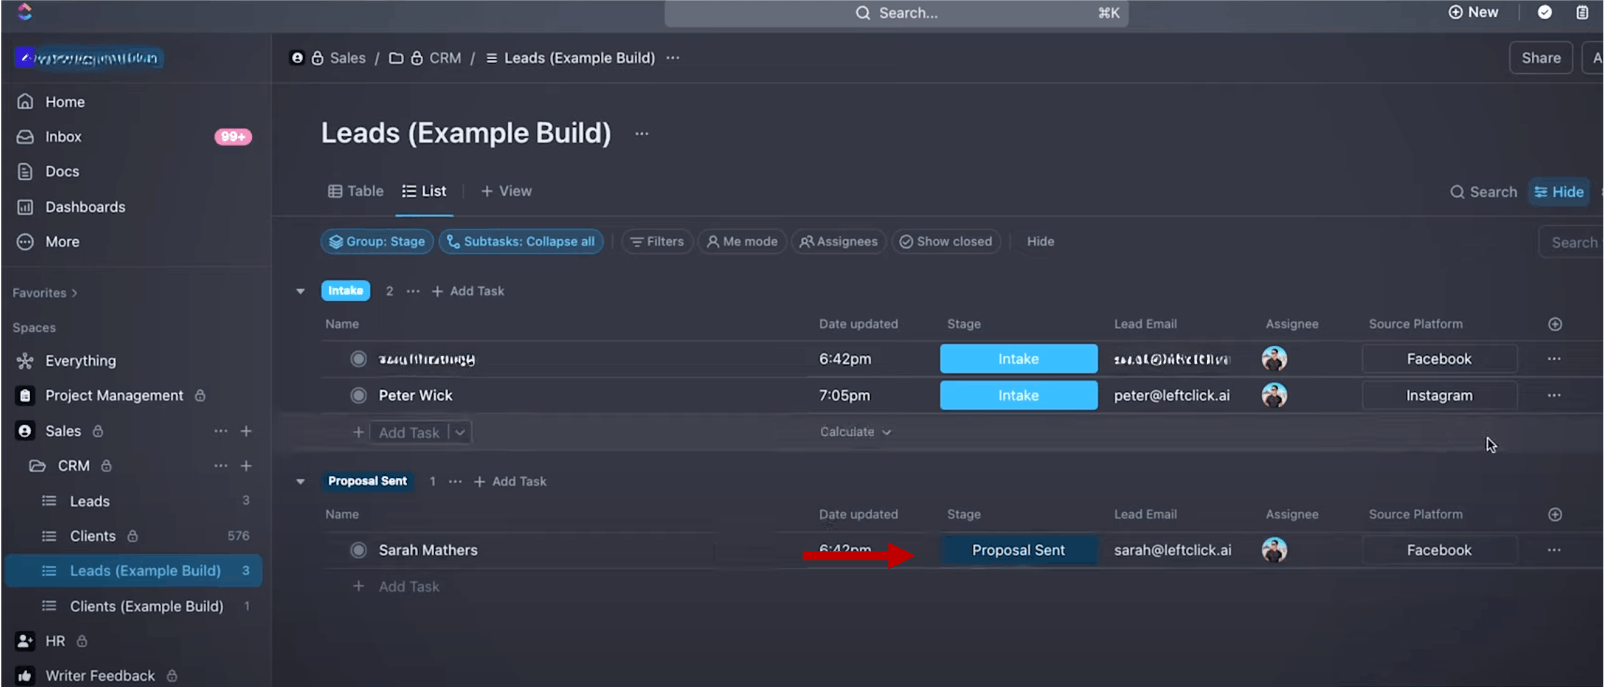
Task: Change stage cell of 6:42pm Intake row
Action: tap(1018, 359)
